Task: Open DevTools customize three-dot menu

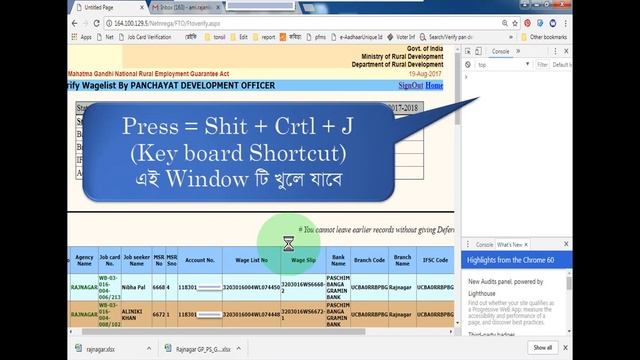Action: click(x=555, y=51)
